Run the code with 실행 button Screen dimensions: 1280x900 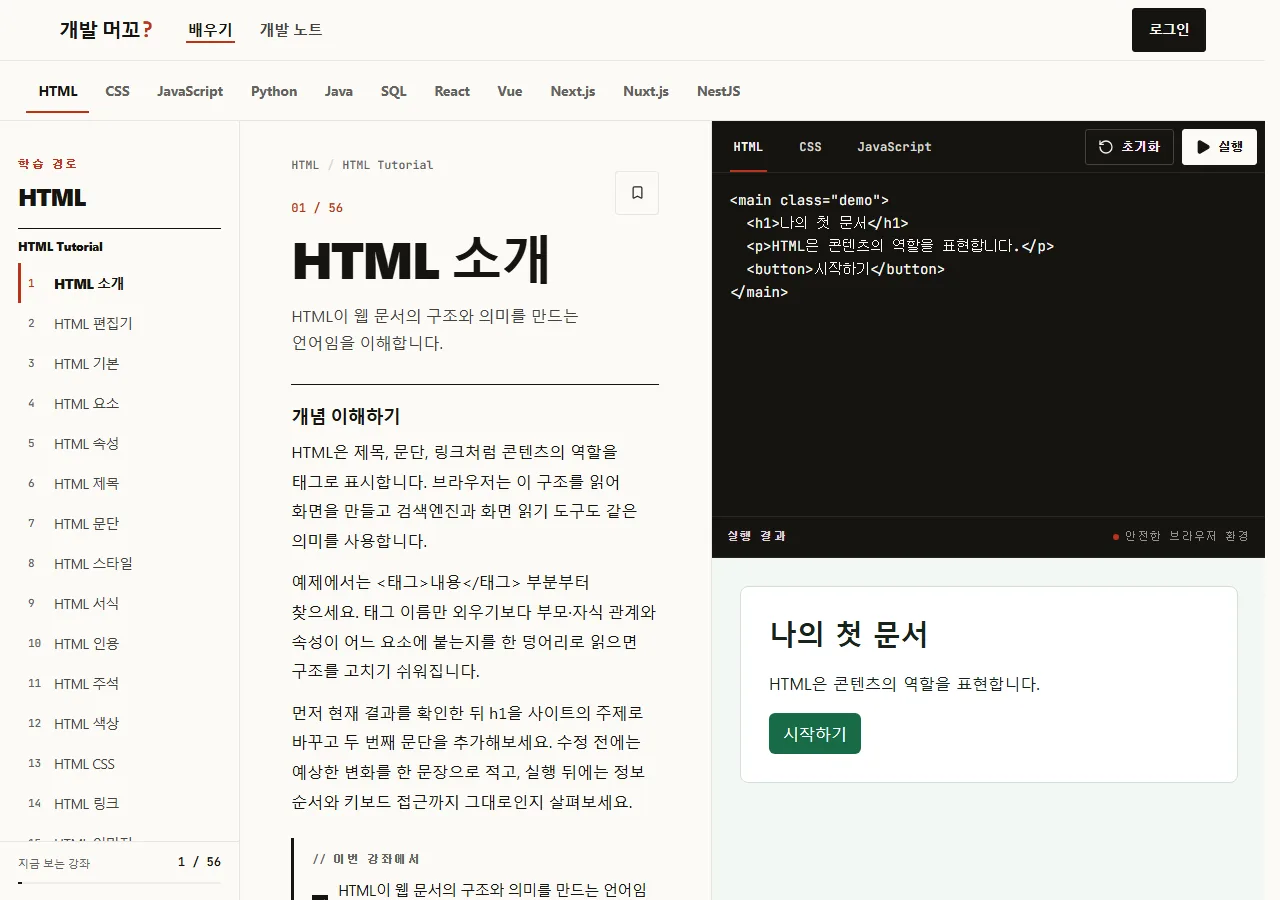coord(1219,147)
